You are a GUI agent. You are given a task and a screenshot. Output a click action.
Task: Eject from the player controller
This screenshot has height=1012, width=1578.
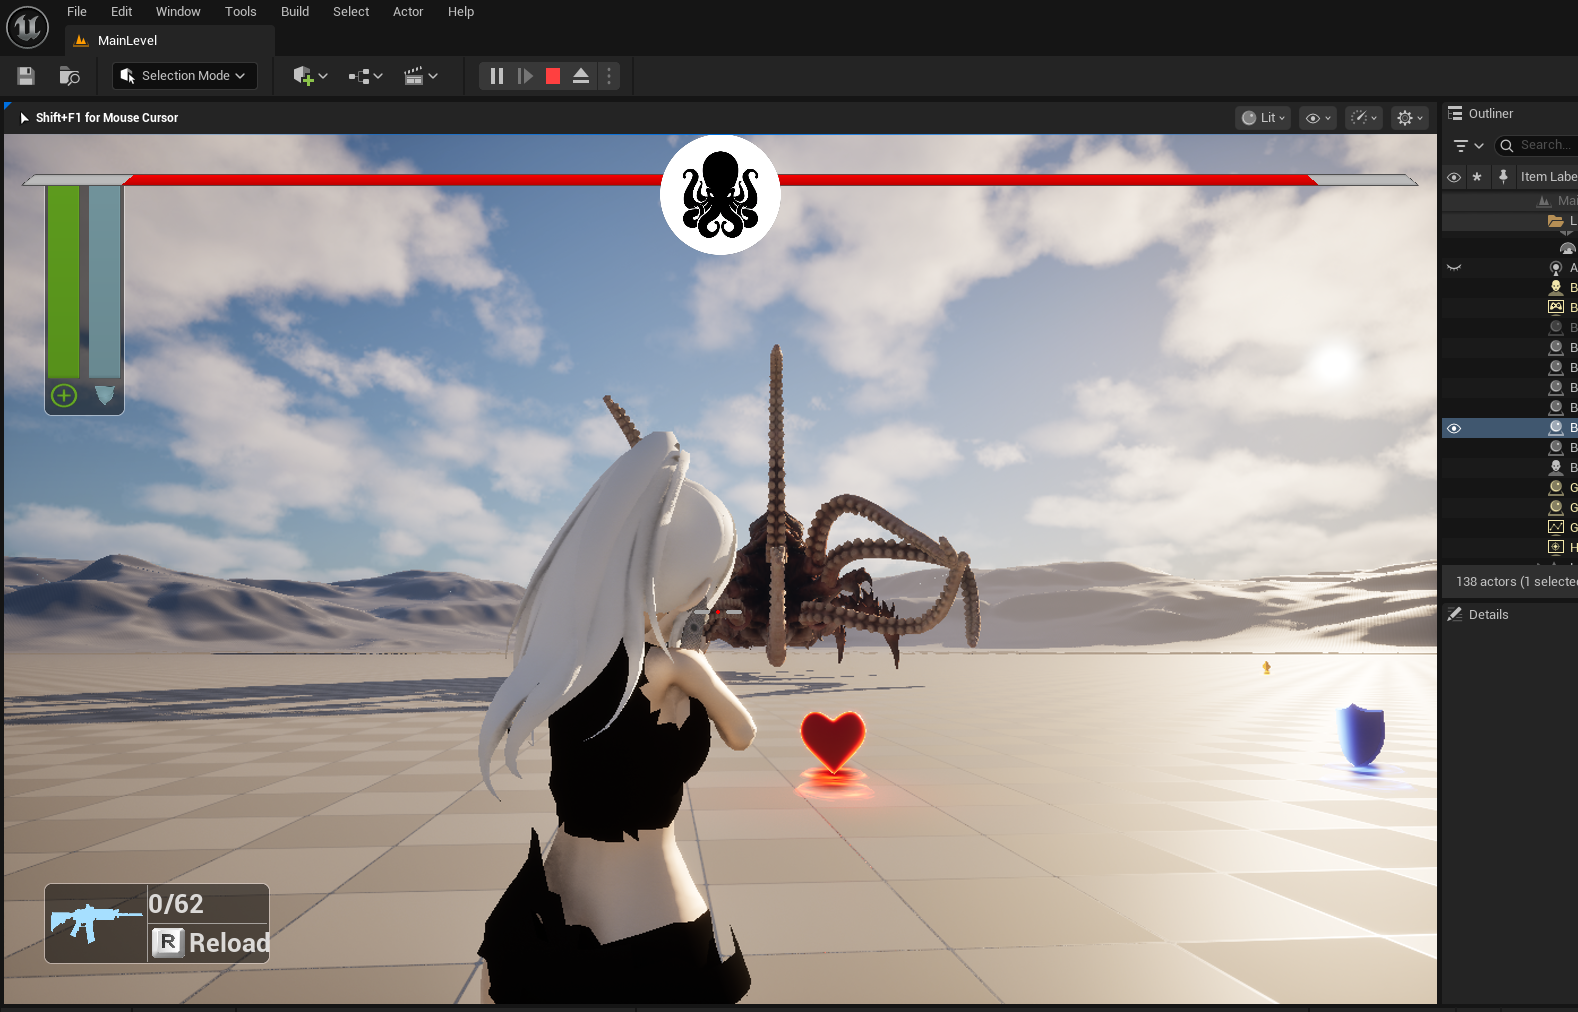[x=581, y=76]
